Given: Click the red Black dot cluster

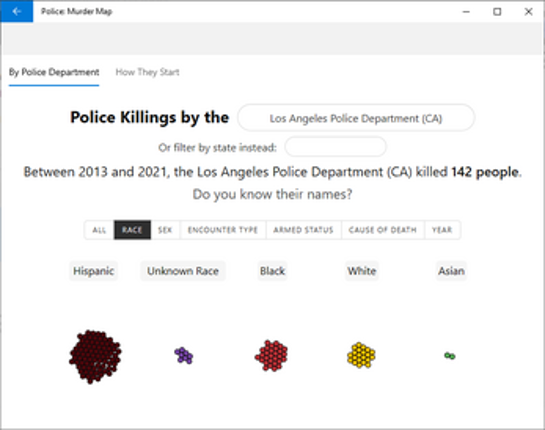Looking at the screenshot, I should (x=271, y=355).
